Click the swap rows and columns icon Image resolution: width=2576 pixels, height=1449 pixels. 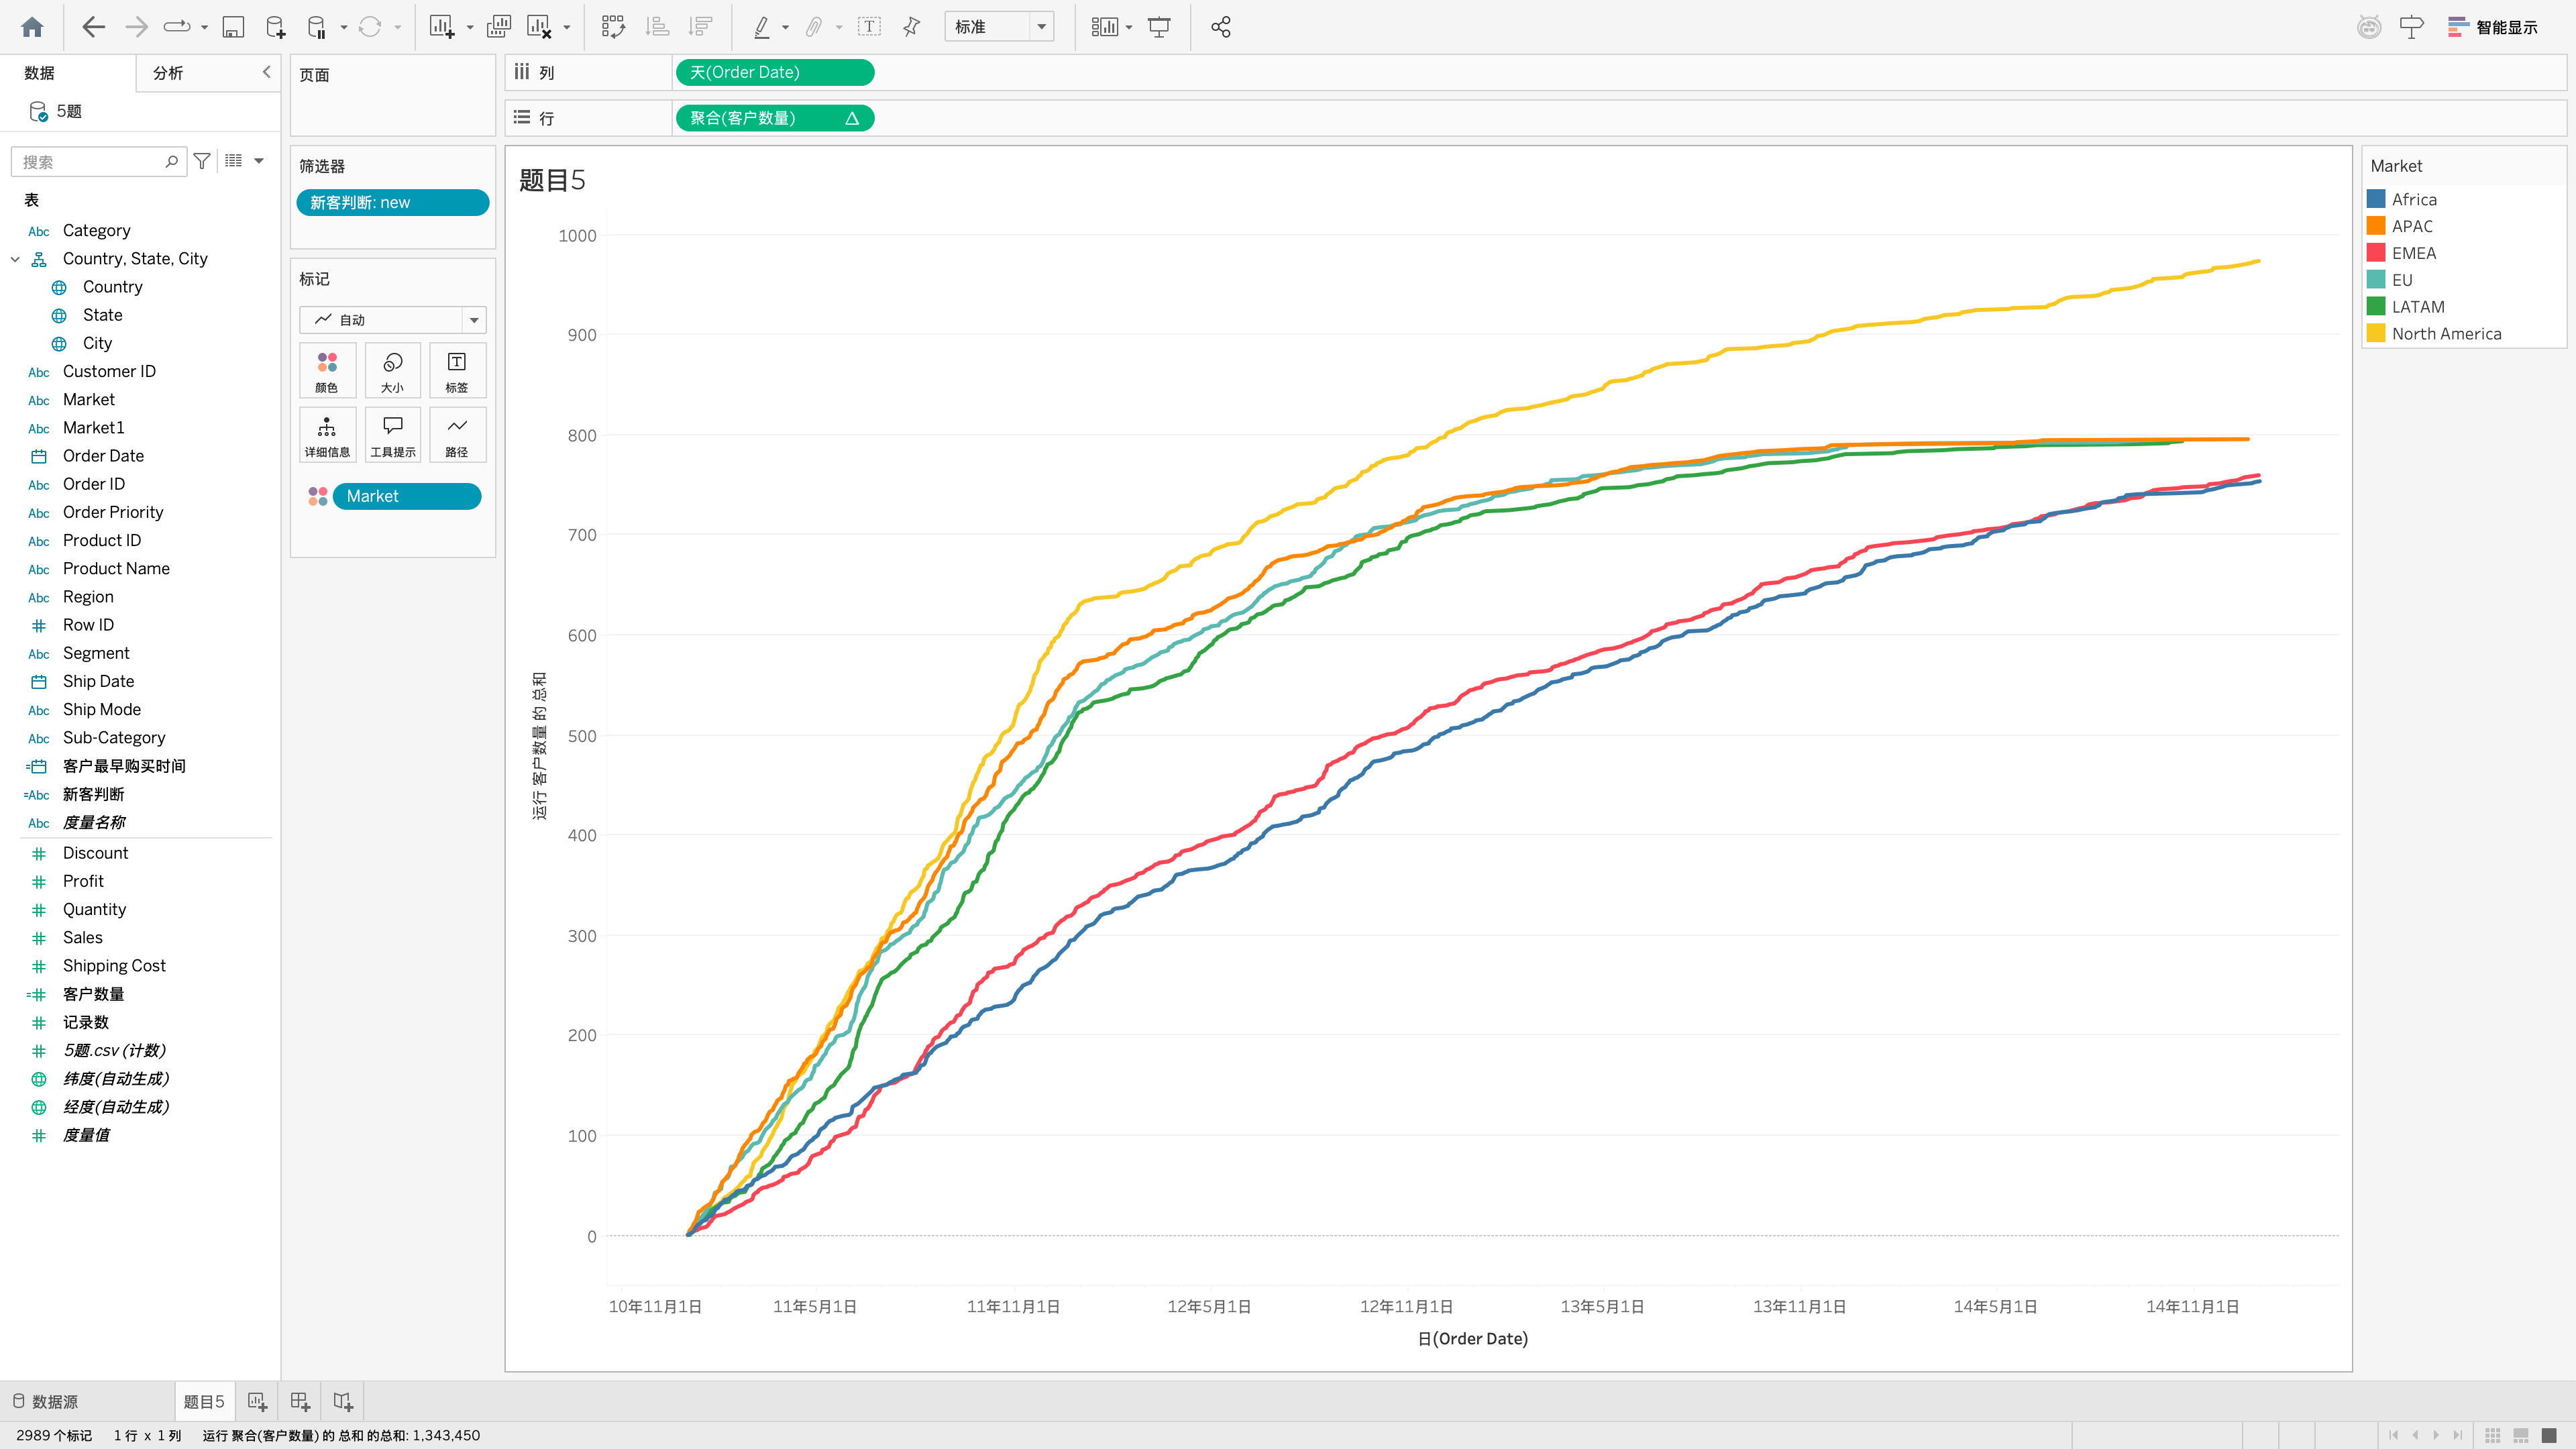pyautogui.click(x=613, y=27)
